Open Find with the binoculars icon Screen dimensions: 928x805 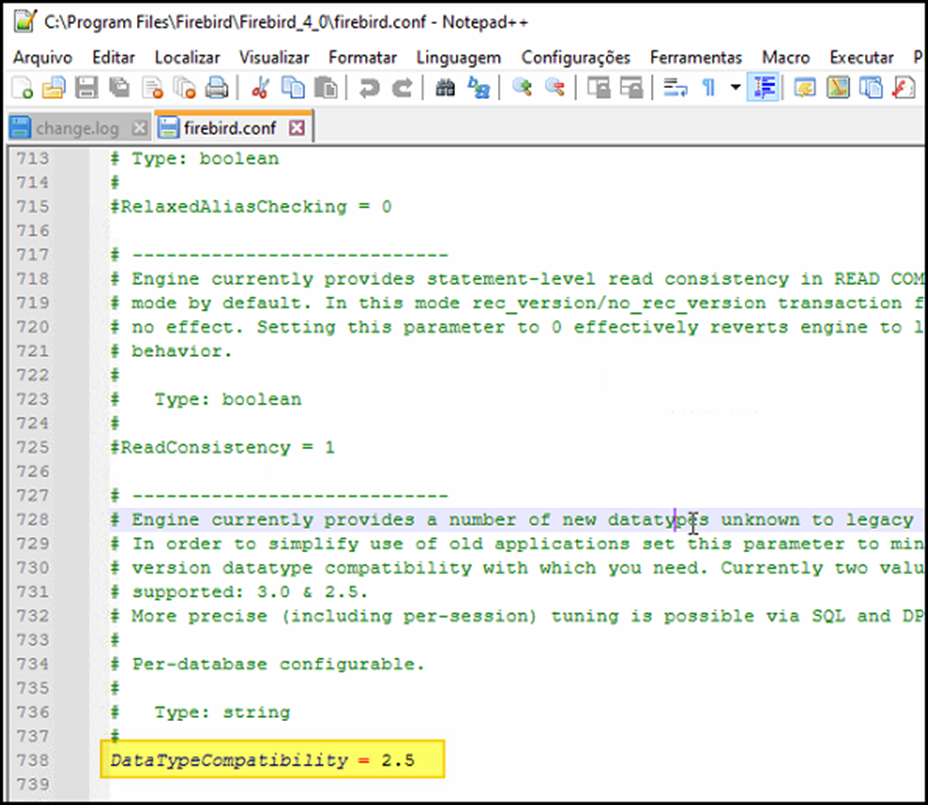pos(445,88)
